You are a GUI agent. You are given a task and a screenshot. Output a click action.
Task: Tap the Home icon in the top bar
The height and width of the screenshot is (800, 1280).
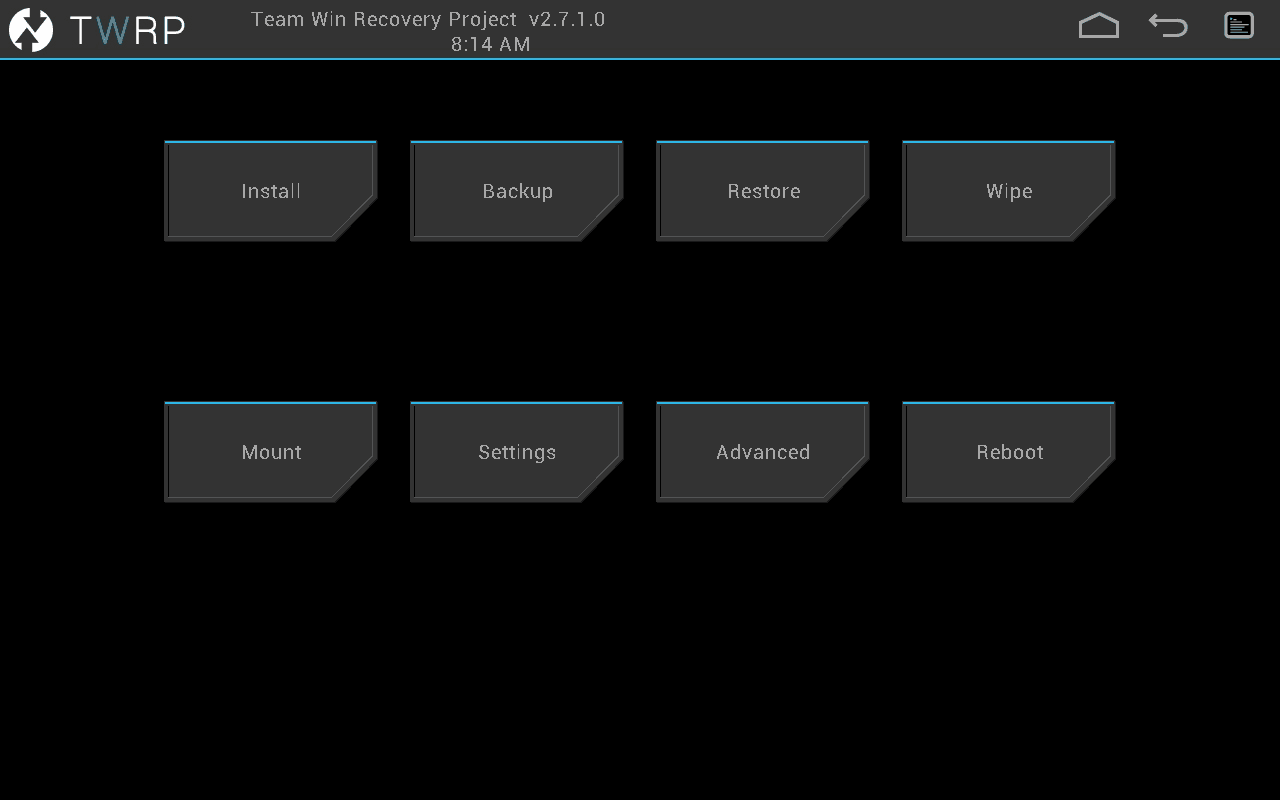click(1098, 26)
